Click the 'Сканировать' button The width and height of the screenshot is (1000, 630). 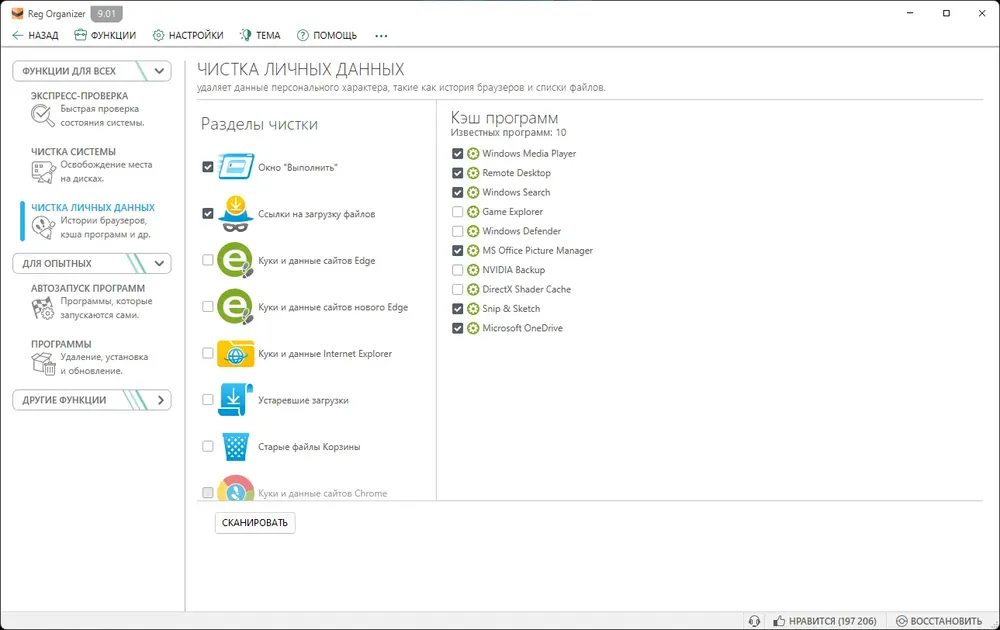(255, 523)
